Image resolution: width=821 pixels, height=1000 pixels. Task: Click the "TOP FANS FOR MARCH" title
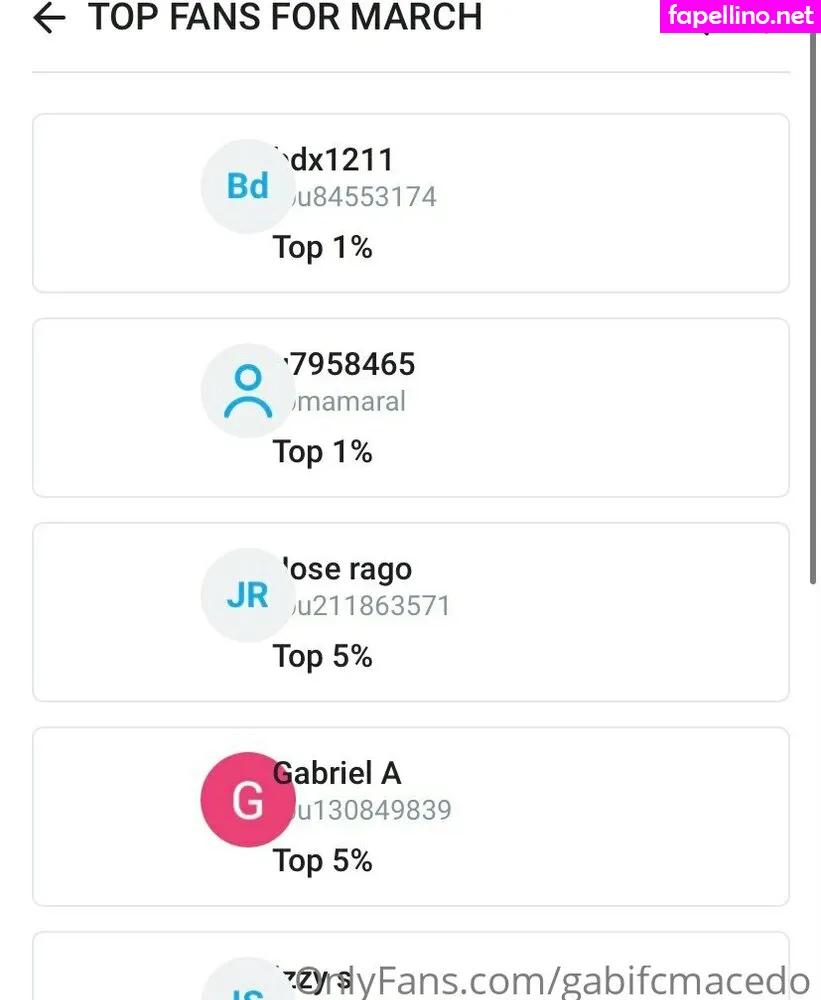pyautogui.click(x=286, y=17)
